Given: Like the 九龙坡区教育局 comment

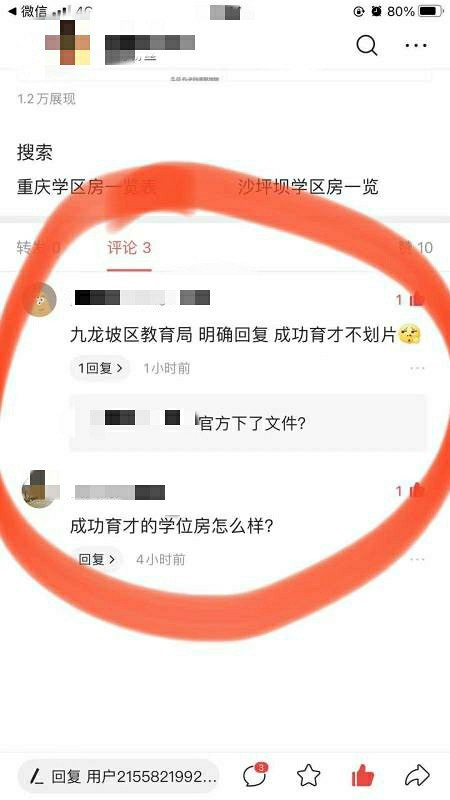Looking at the screenshot, I should click(416, 299).
